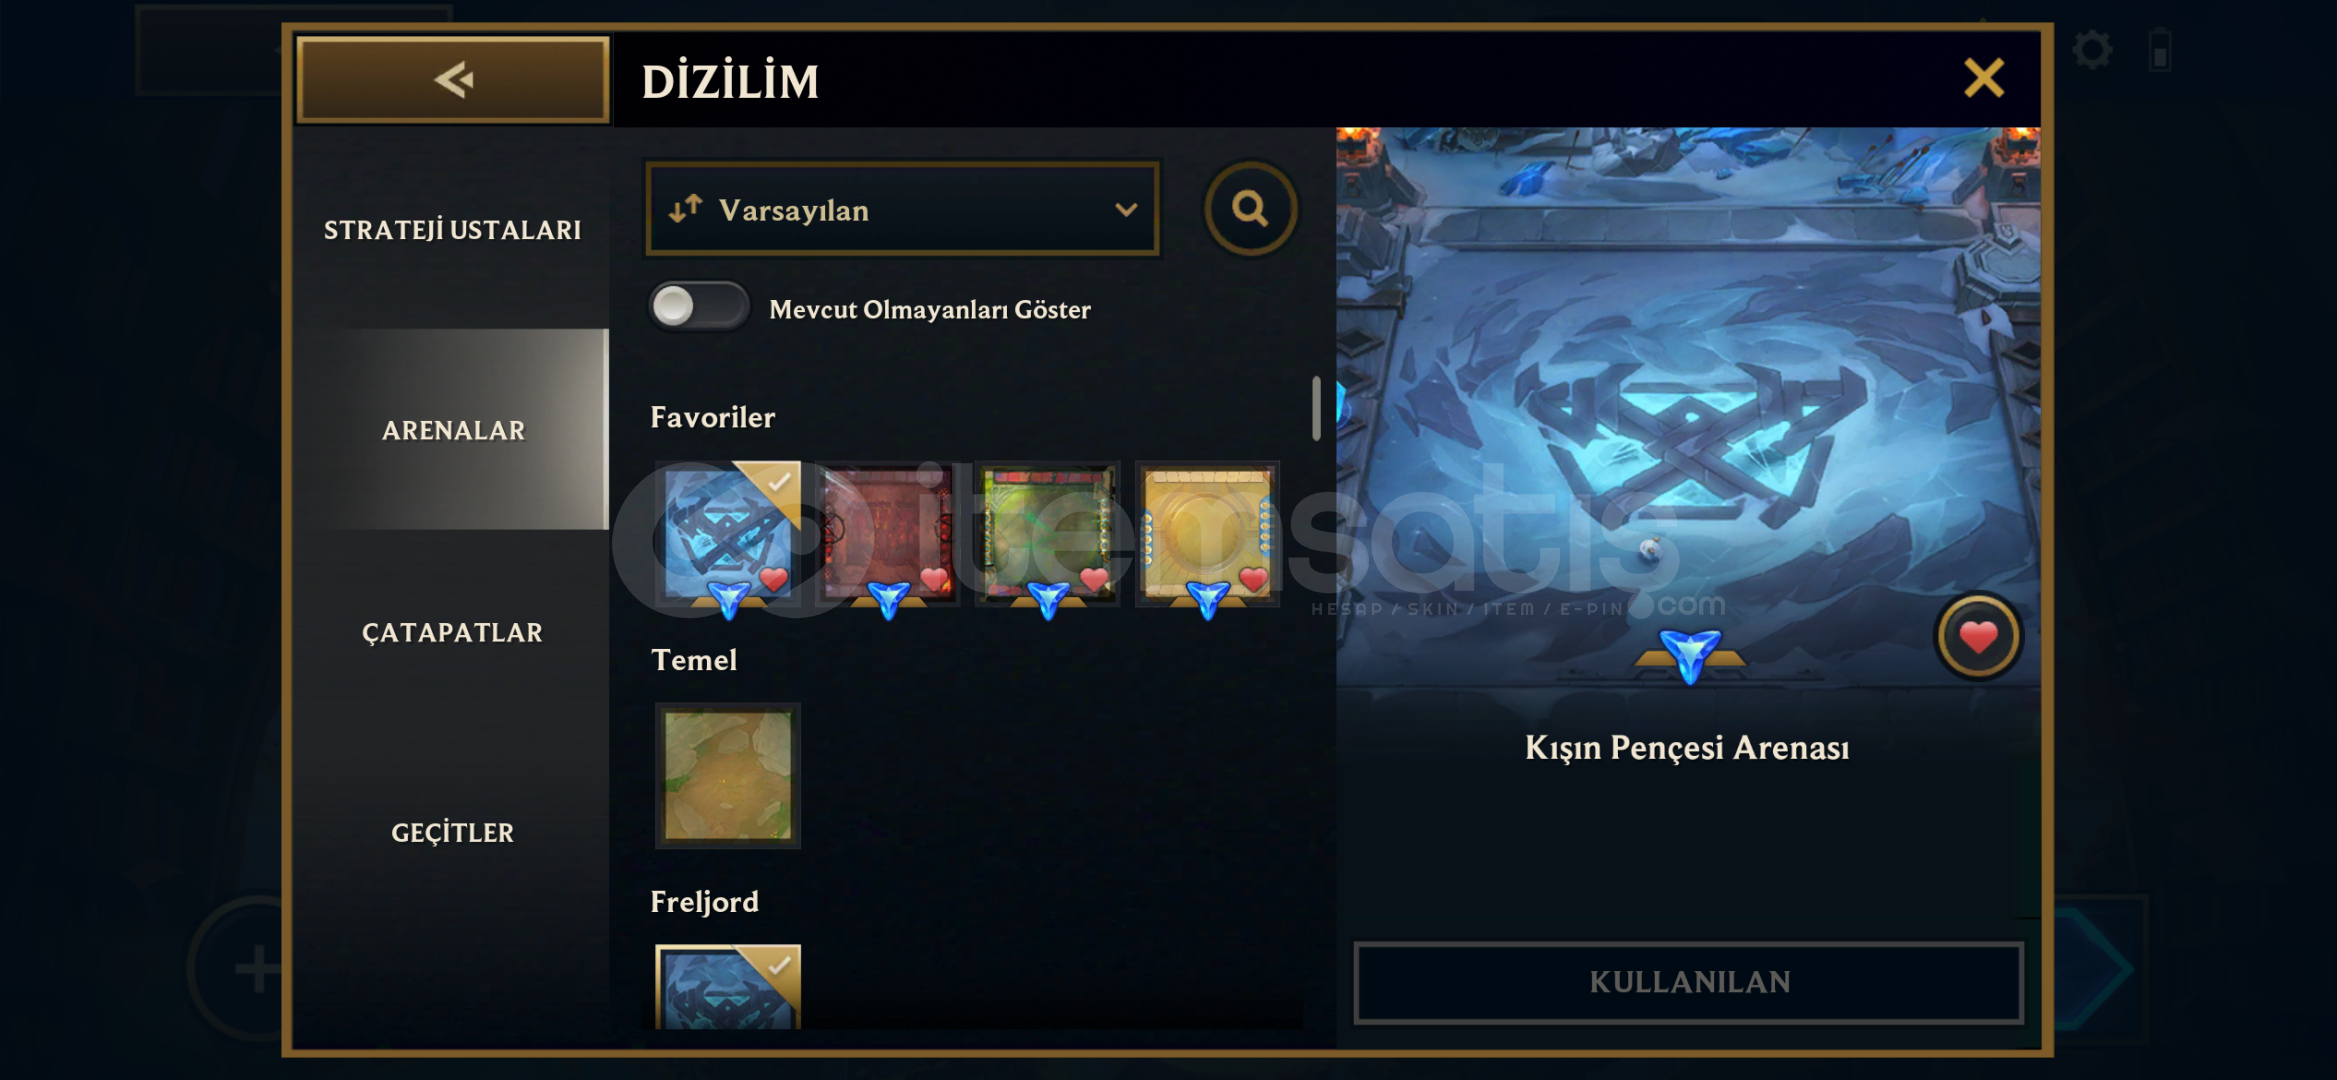Open the arena search magnifier
This screenshot has width=2337, height=1080.
click(1250, 208)
